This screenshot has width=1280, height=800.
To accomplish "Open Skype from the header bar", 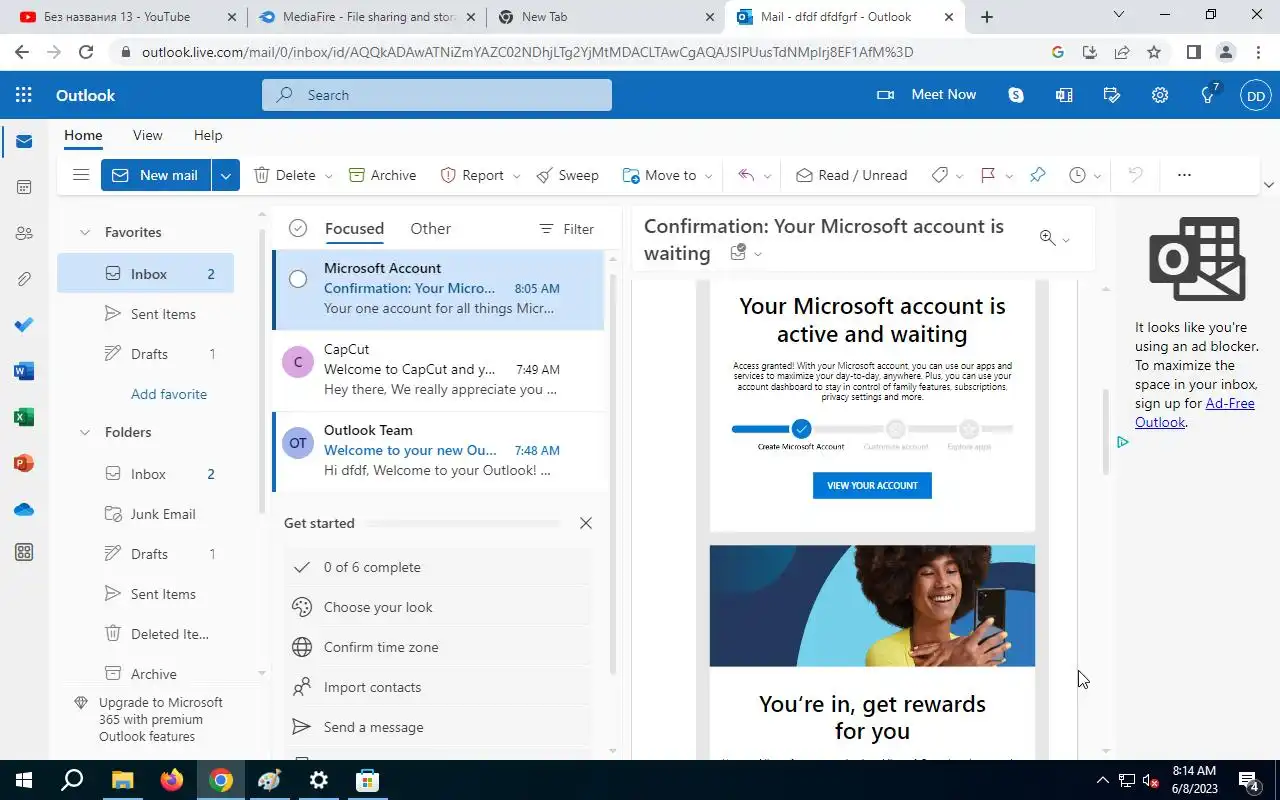I will pyautogui.click(x=1016, y=95).
